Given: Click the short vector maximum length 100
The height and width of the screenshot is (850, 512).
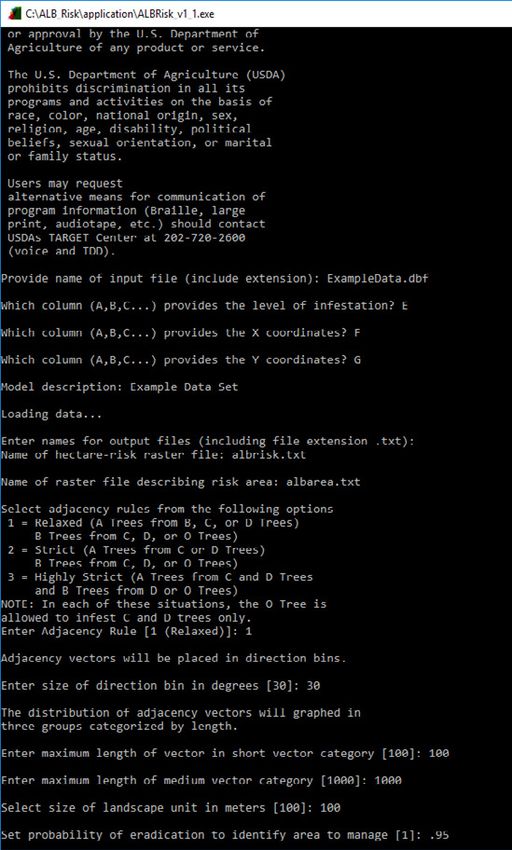Looking at the screenshot, I should point(438,753).
